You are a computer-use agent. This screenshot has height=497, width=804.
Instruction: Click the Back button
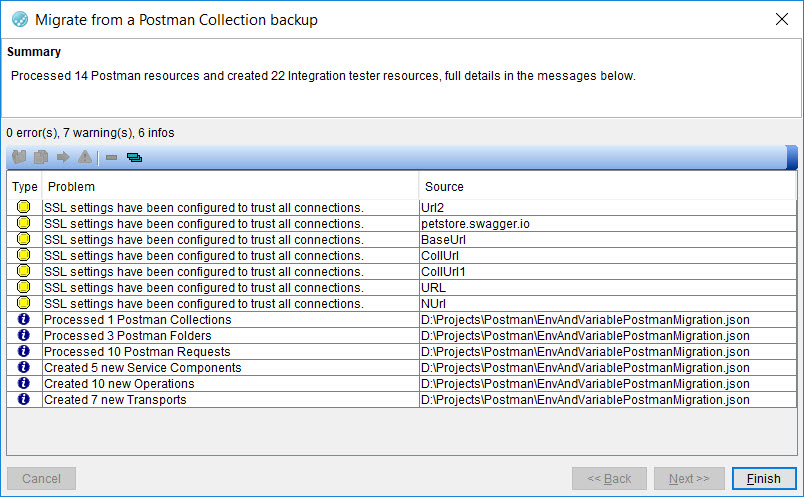[609, 479]
